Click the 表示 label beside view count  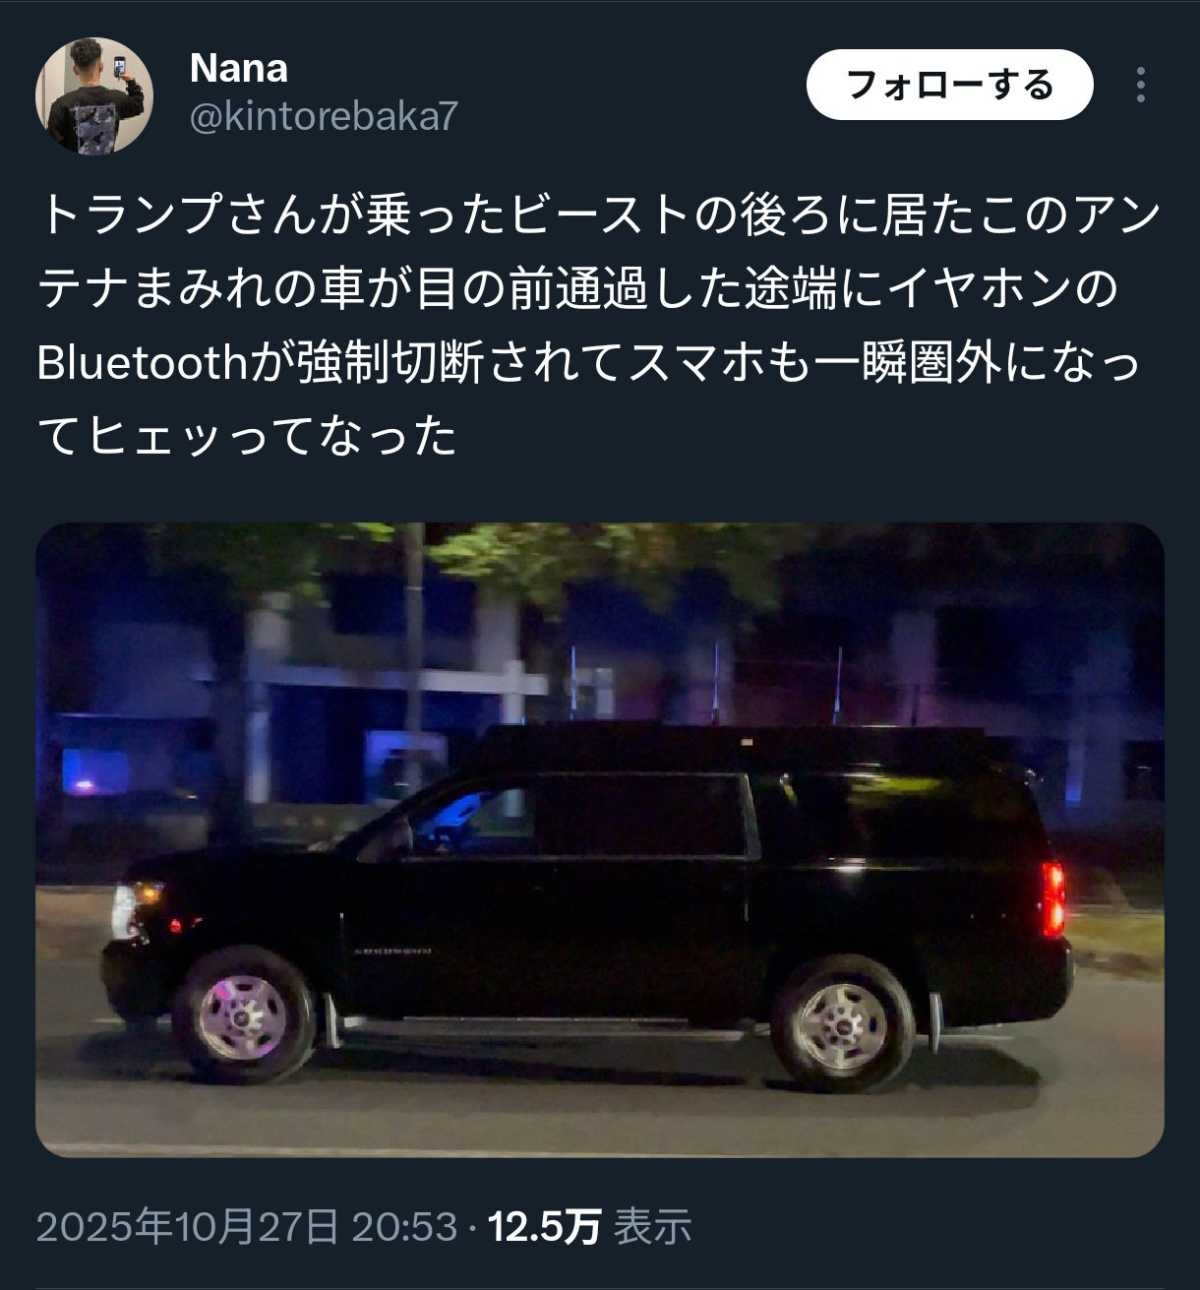652,1226
